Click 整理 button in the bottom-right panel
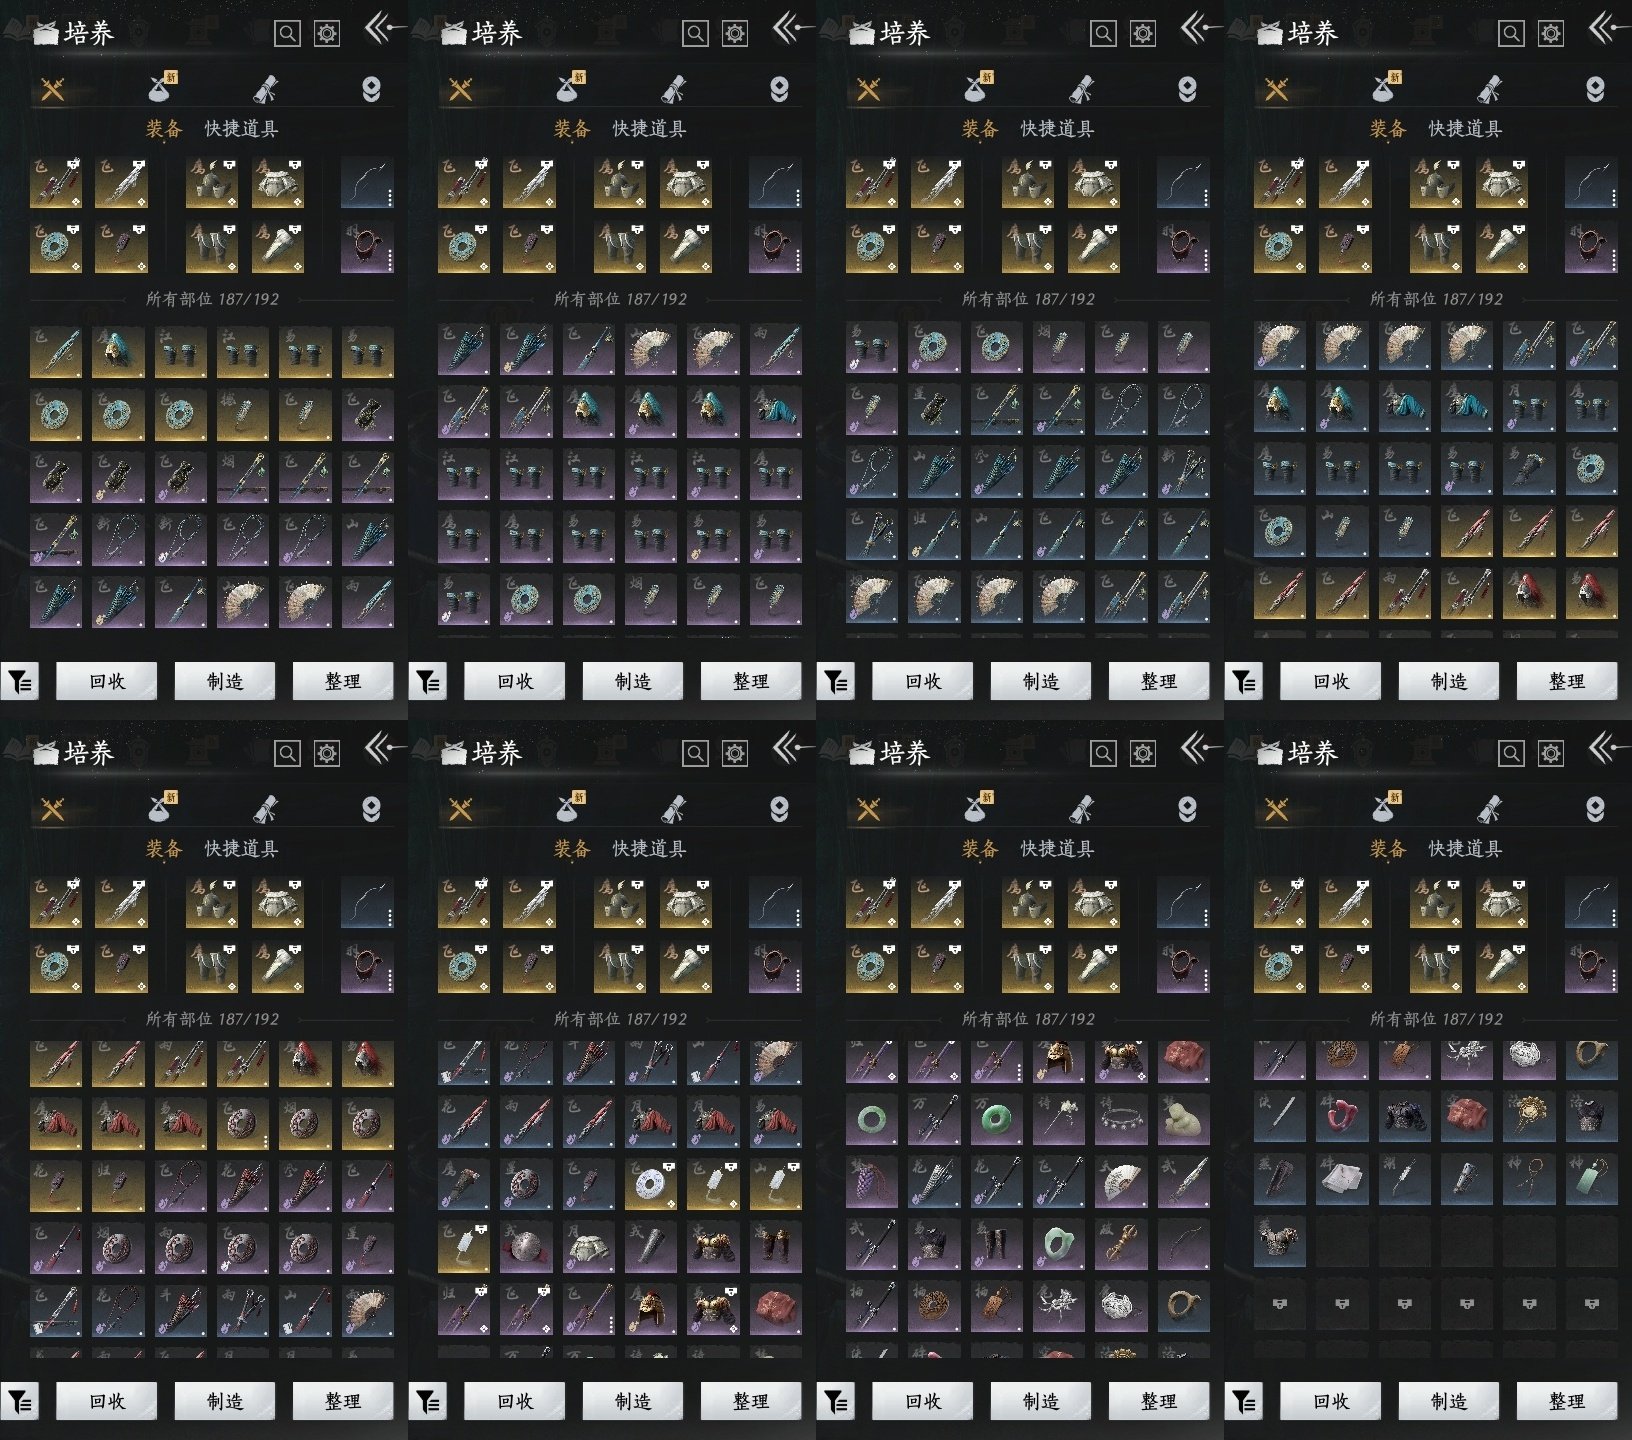This screenshot has height=1440, width=1632. point(1566,1402)
